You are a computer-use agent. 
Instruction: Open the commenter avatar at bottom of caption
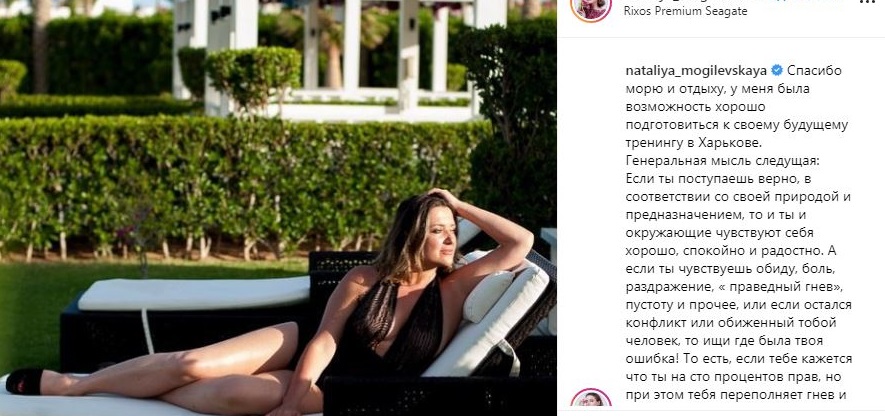(591, 400)
